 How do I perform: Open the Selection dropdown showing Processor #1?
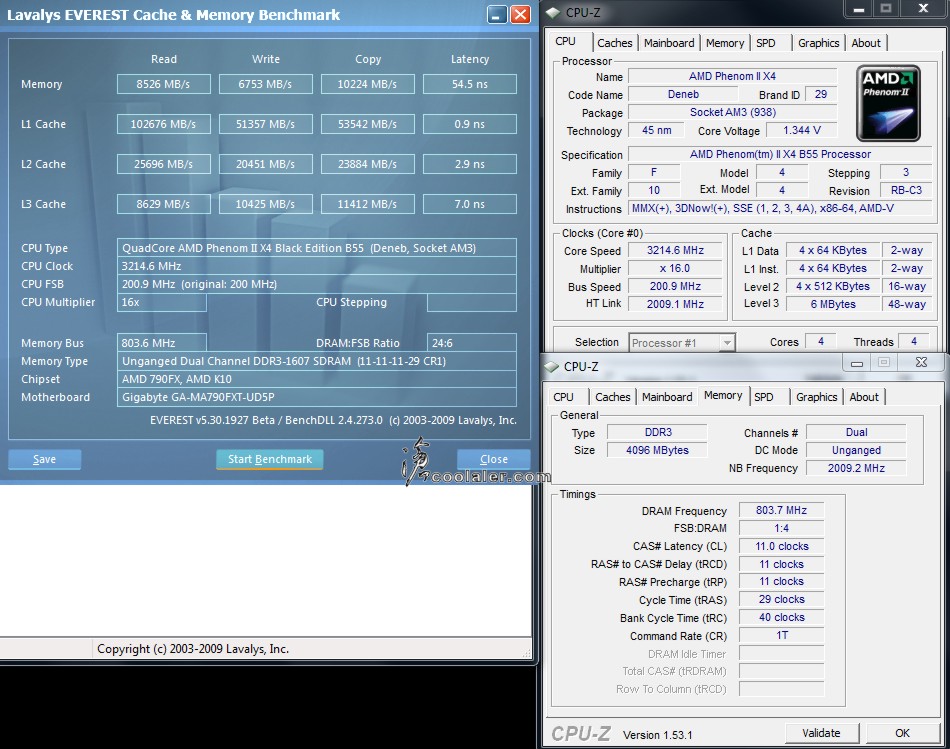(x=682, y=342)
